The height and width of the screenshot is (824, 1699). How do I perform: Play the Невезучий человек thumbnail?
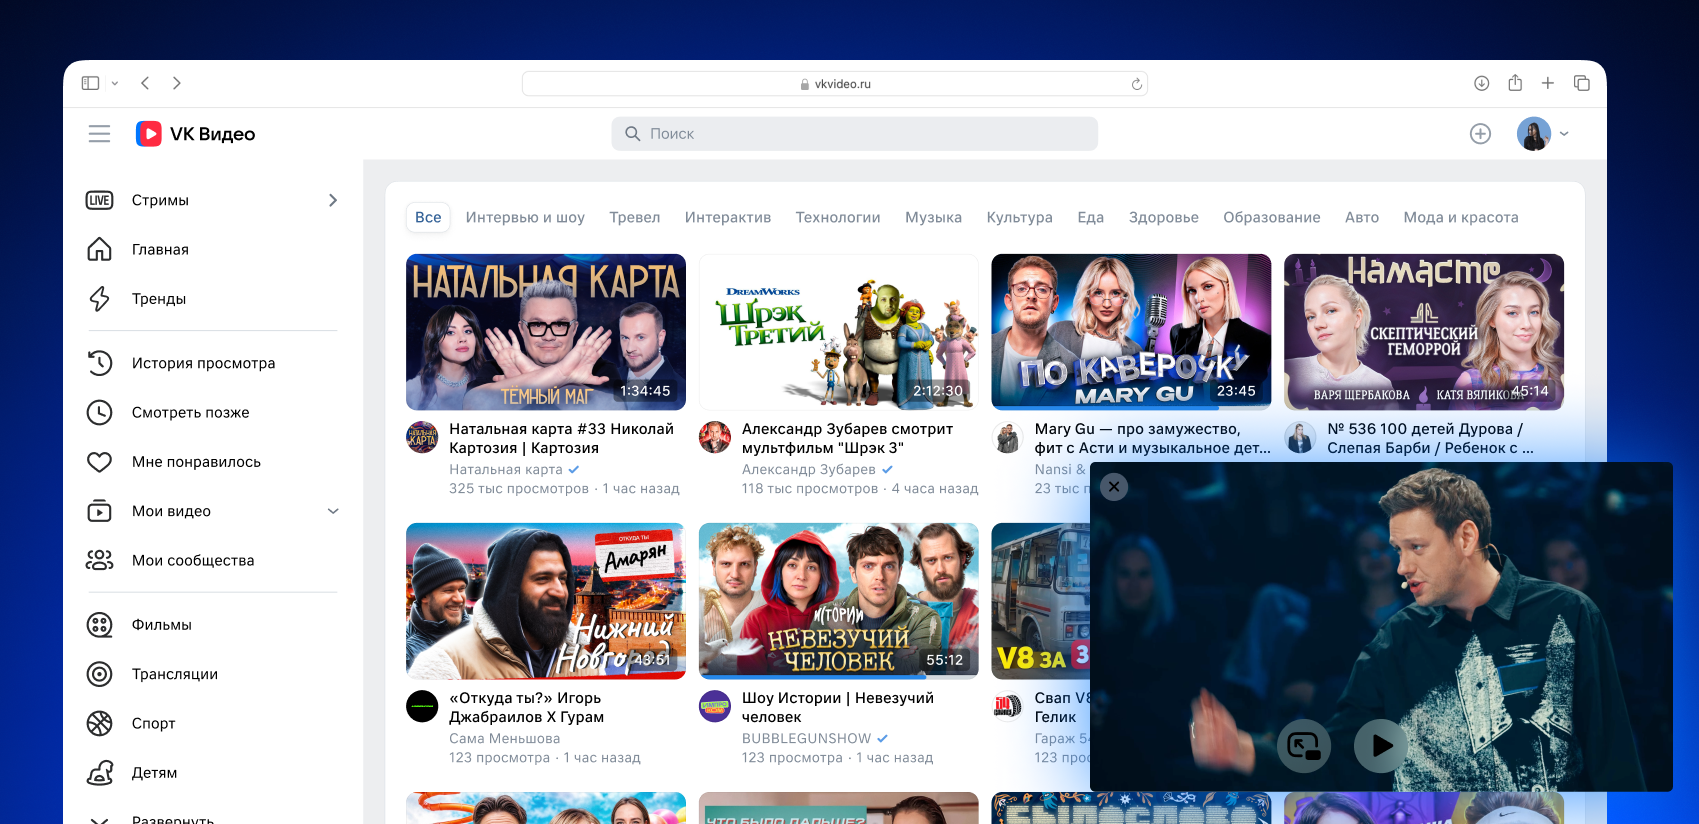tap(839, 601)
